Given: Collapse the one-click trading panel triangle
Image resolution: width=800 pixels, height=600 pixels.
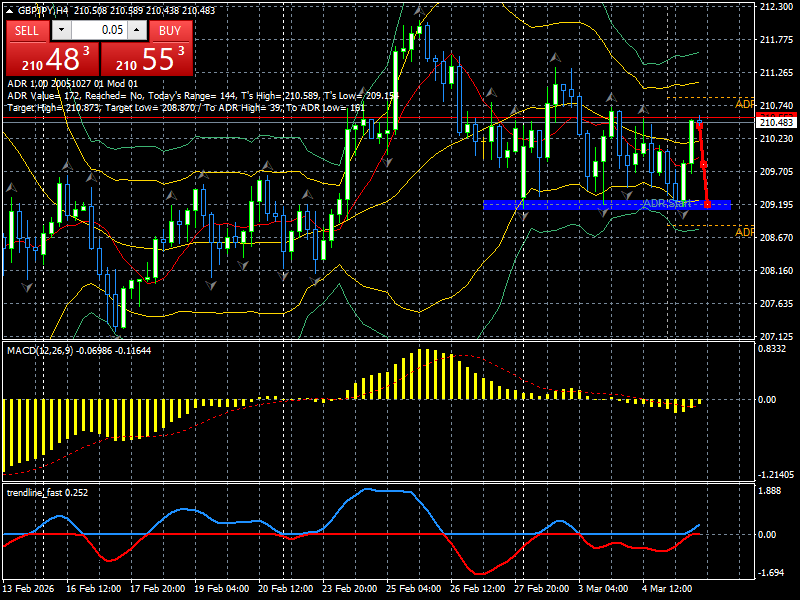Looking at the screenshot, I should 10,11.
